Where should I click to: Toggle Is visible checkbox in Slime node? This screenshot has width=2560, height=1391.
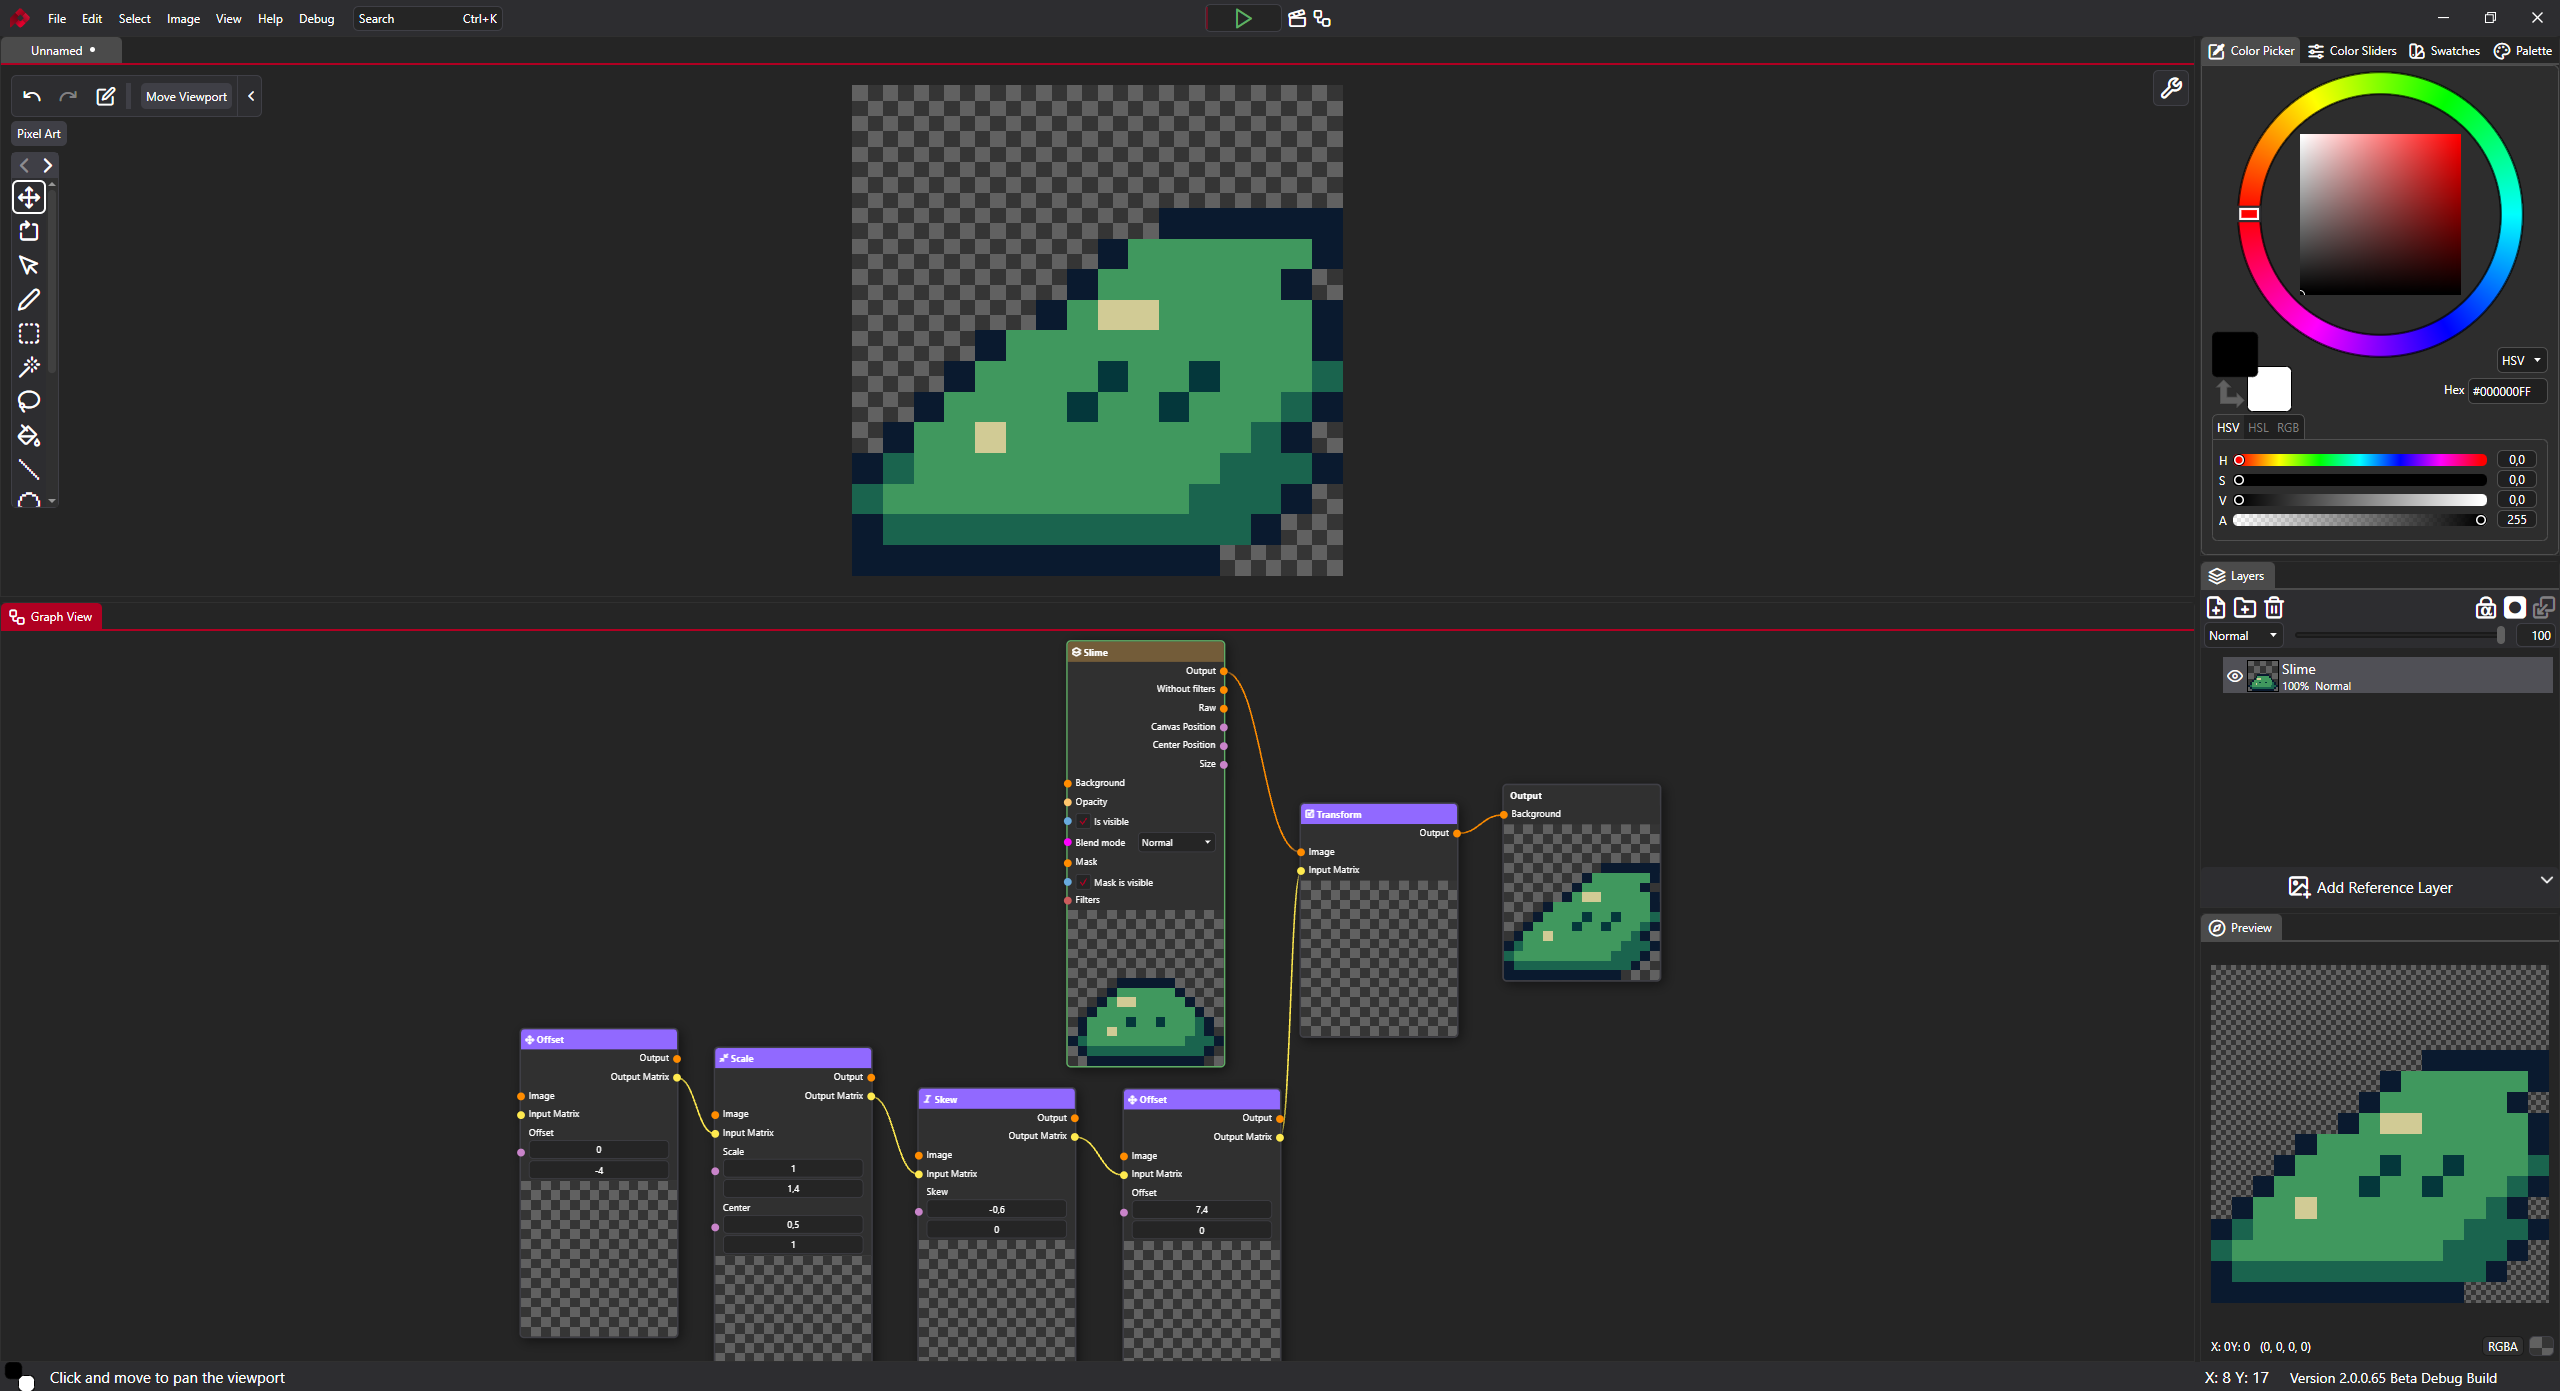(1083, 822)
